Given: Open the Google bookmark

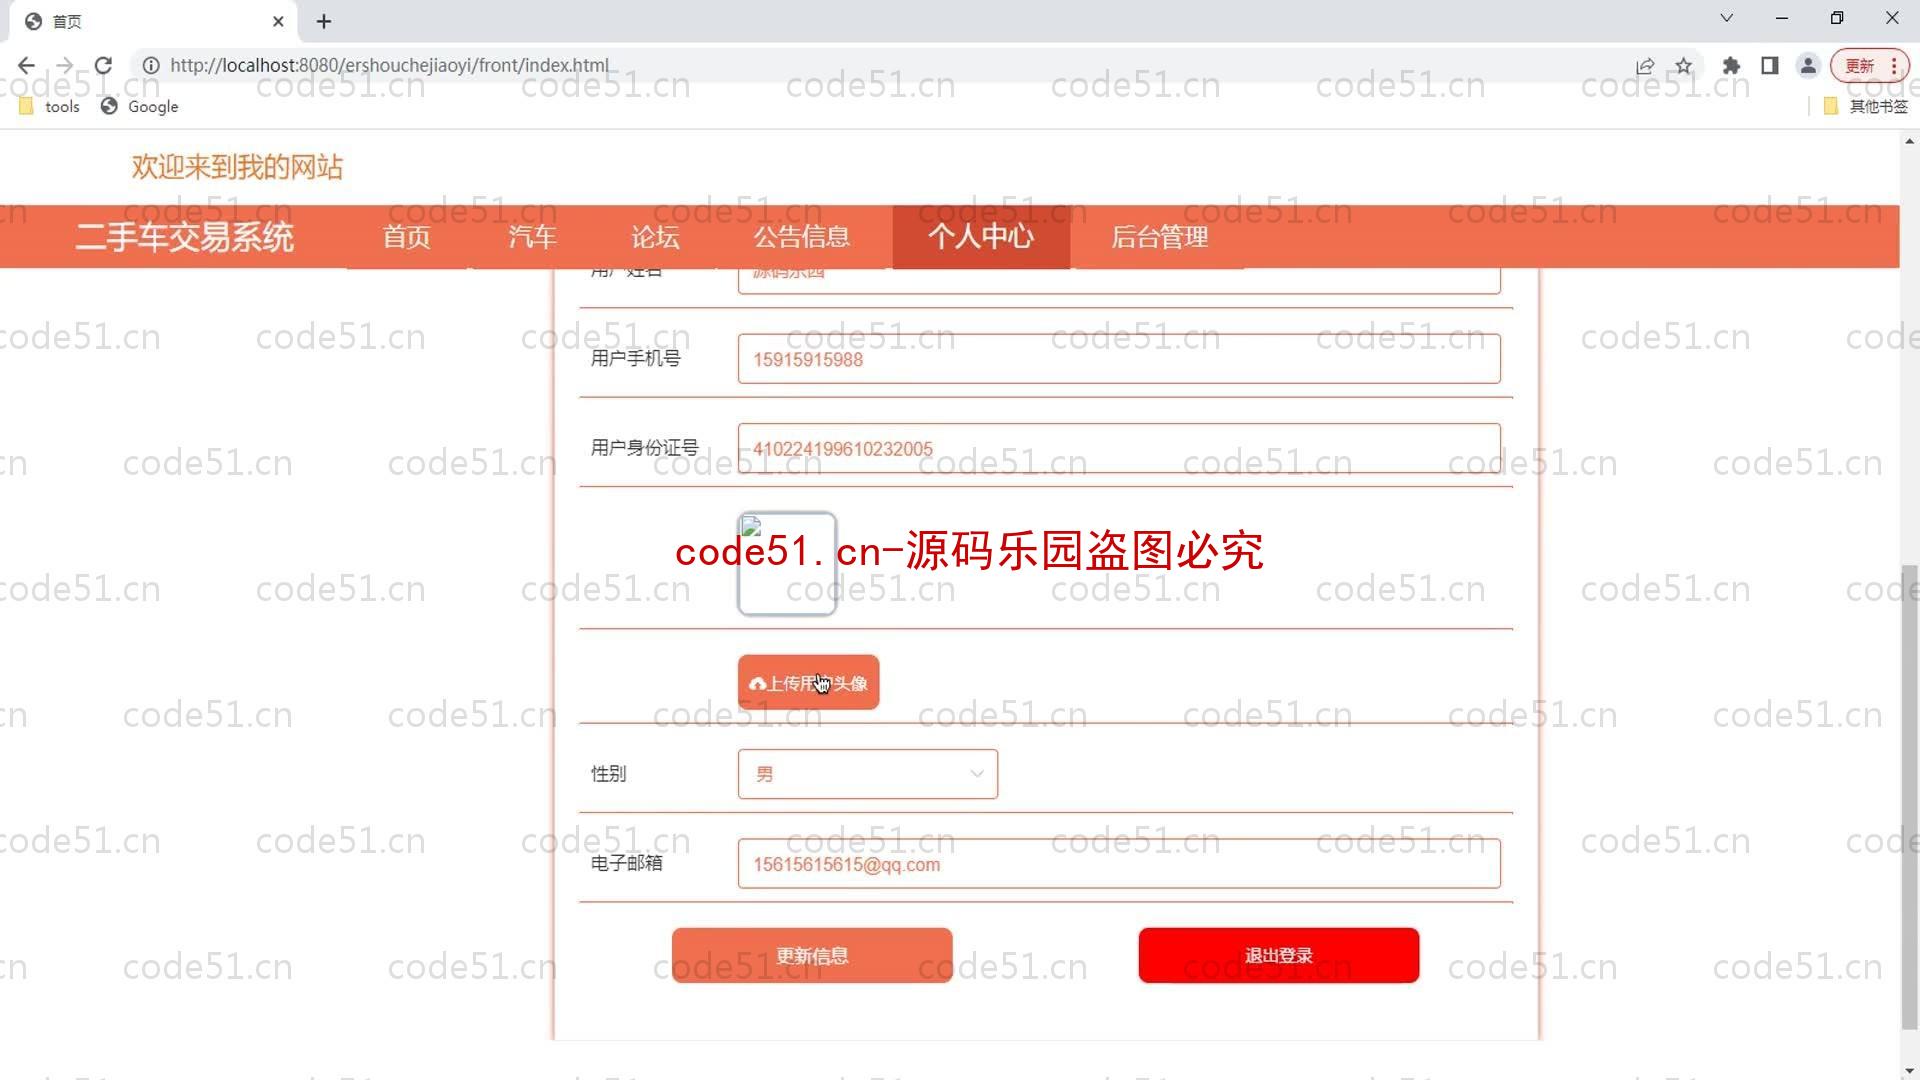Looking at the screenshot, I should pyautogui.click(x=140, y=107).
